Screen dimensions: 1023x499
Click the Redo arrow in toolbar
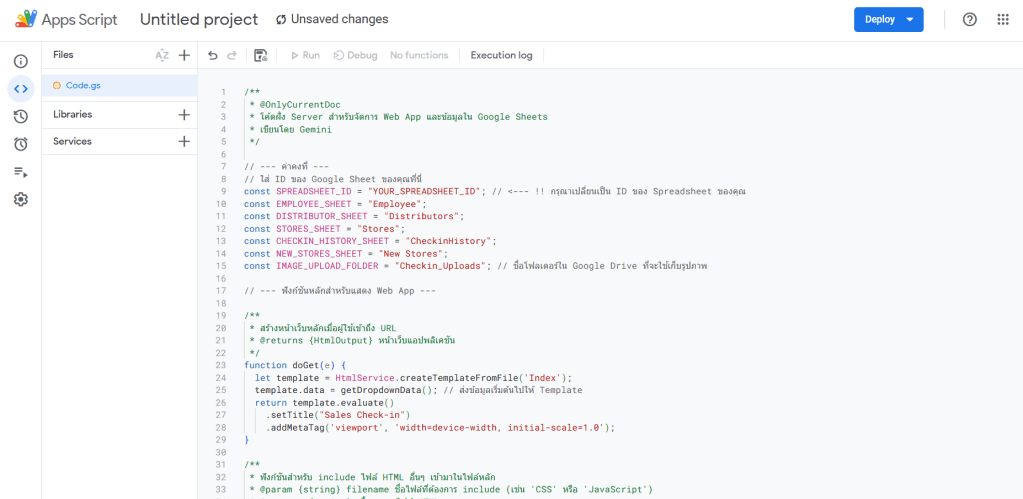(x=232, y=56)
